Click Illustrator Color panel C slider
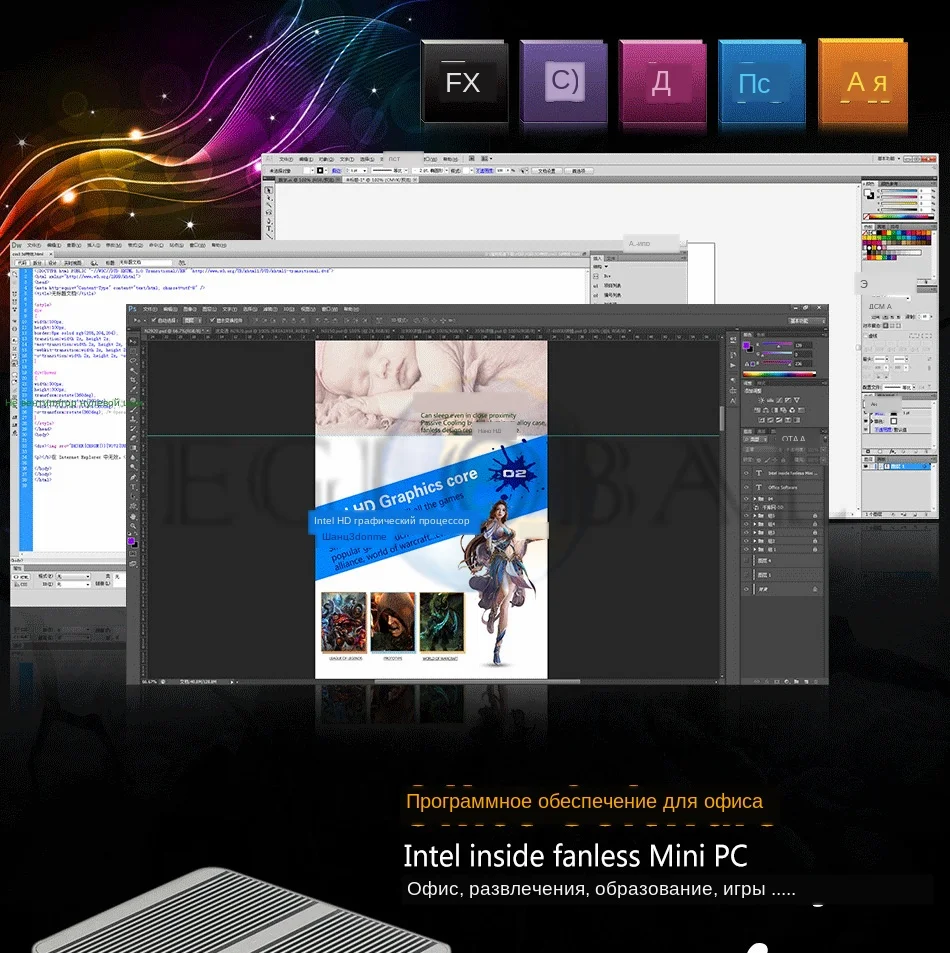This screenshot has height=953, width=950. point(900,191)
